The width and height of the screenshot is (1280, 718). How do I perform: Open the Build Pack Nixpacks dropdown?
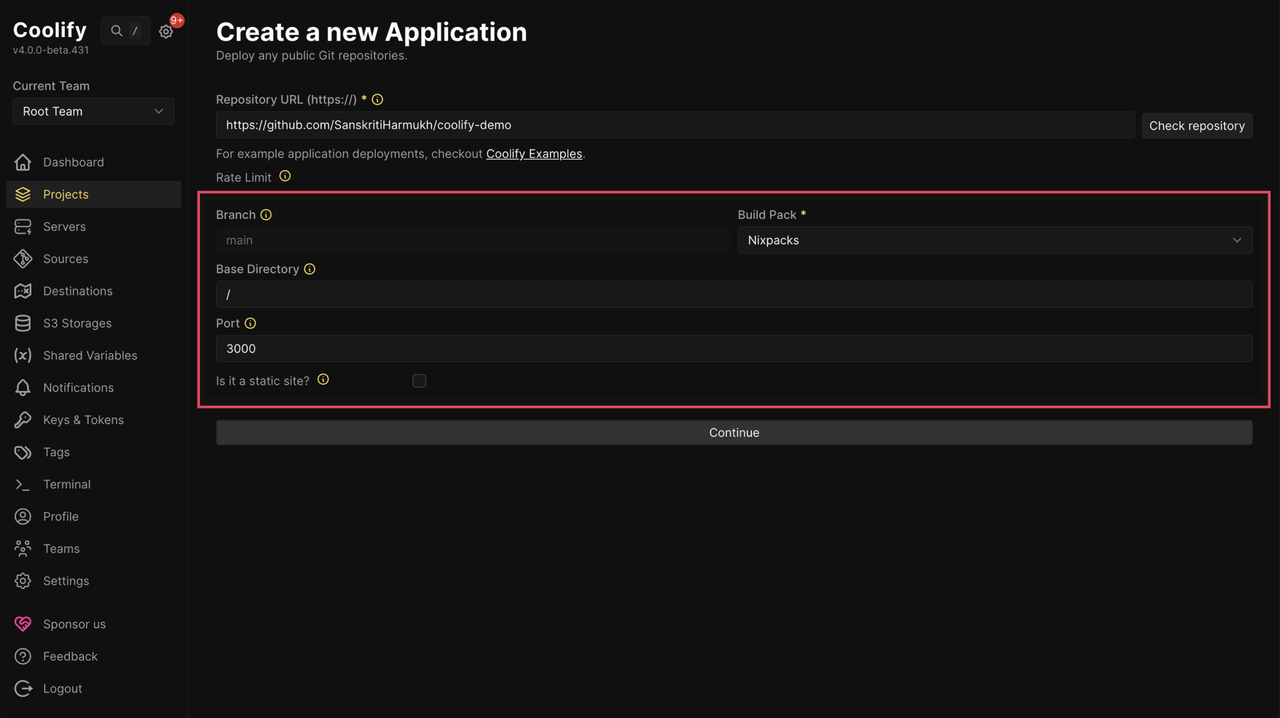tap(995, 240)
